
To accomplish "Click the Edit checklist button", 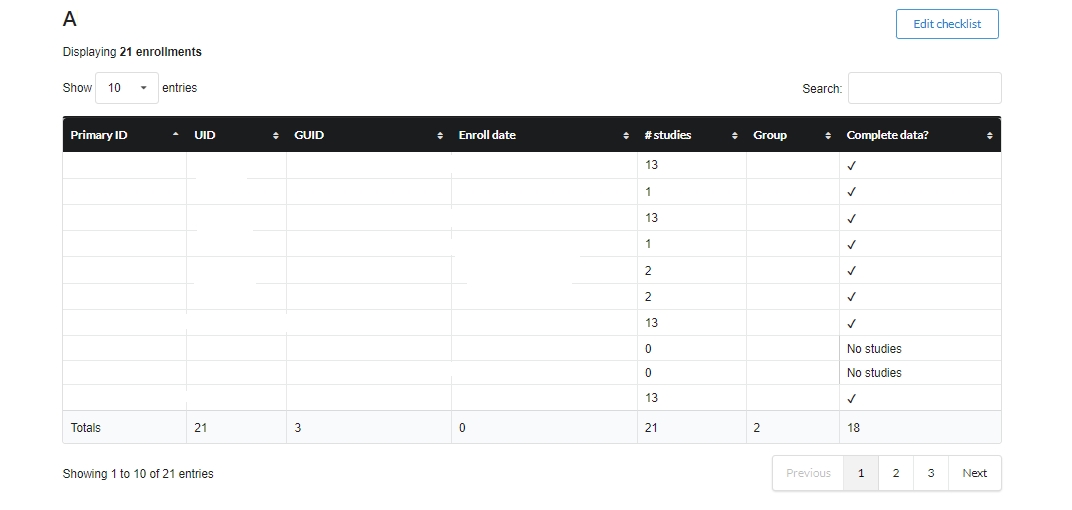I will pos(947,24).
